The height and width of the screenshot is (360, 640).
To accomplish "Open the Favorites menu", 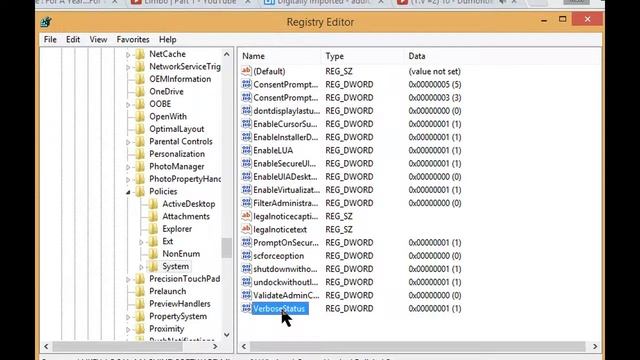I will coord(133,40).
